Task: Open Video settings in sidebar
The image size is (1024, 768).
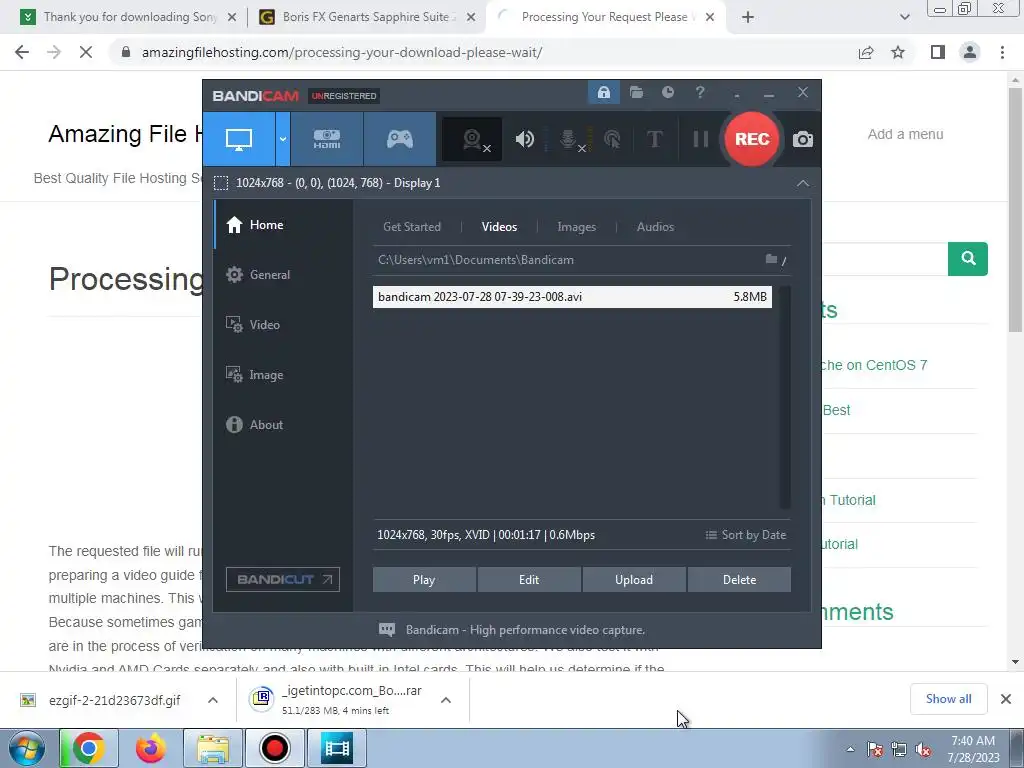Action: (x=284, y=325)
